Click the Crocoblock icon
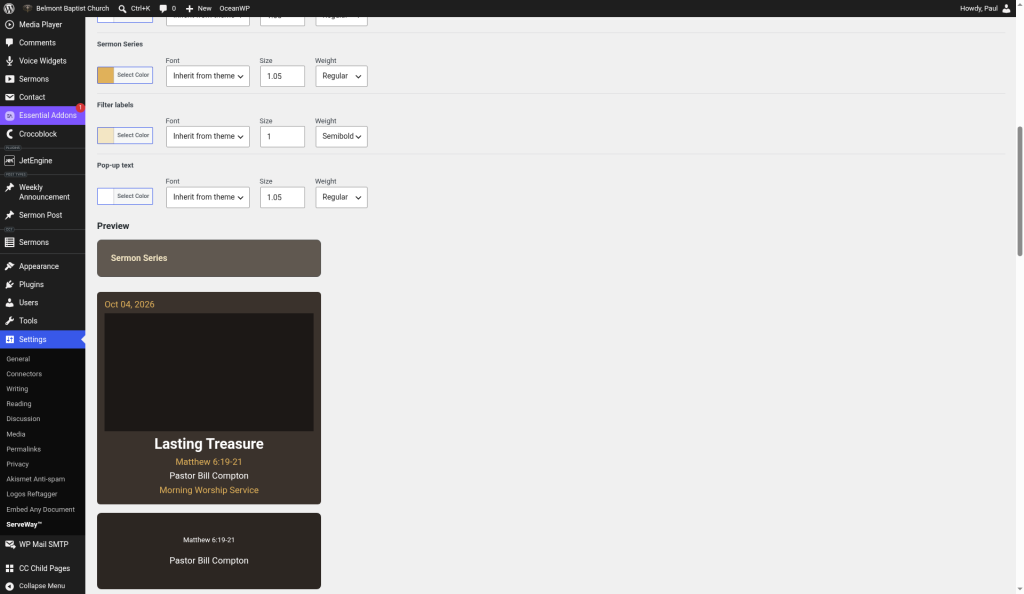 [9, 134]
